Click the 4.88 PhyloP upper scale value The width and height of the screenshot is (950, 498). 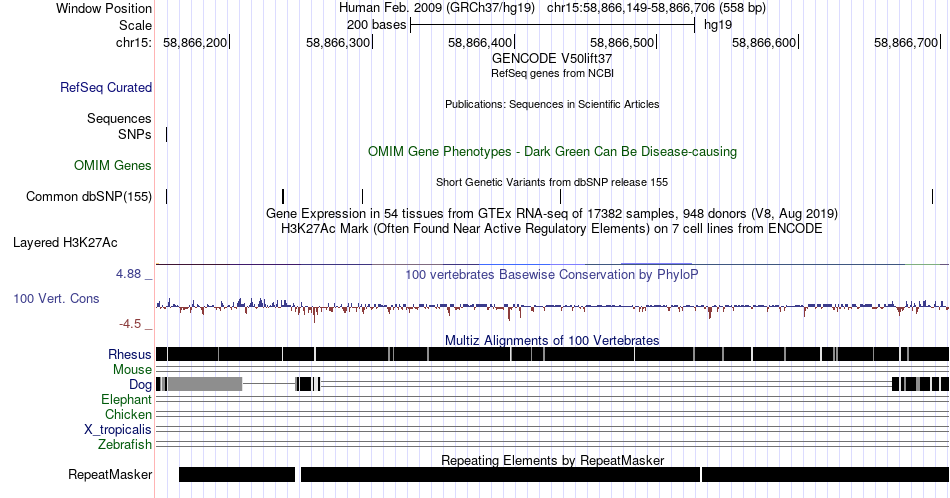click(128, 274)
